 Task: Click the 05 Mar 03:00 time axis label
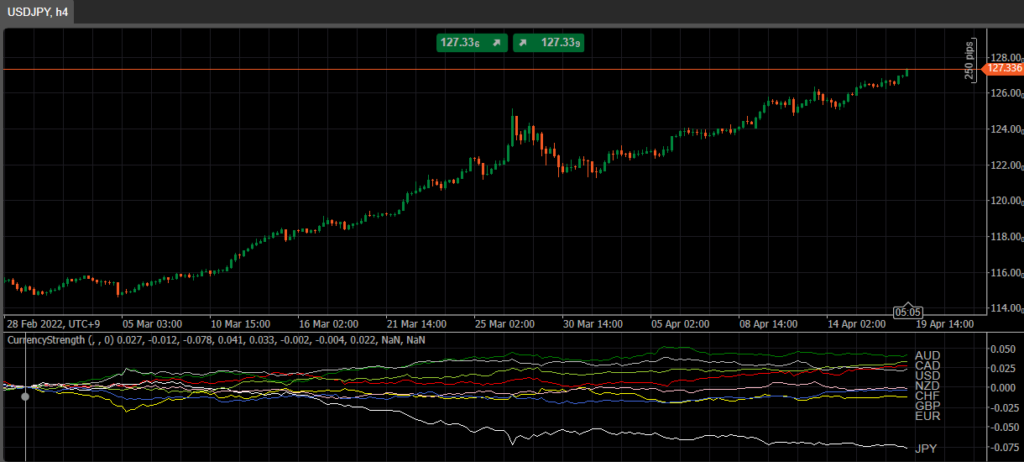coord(153,324)
